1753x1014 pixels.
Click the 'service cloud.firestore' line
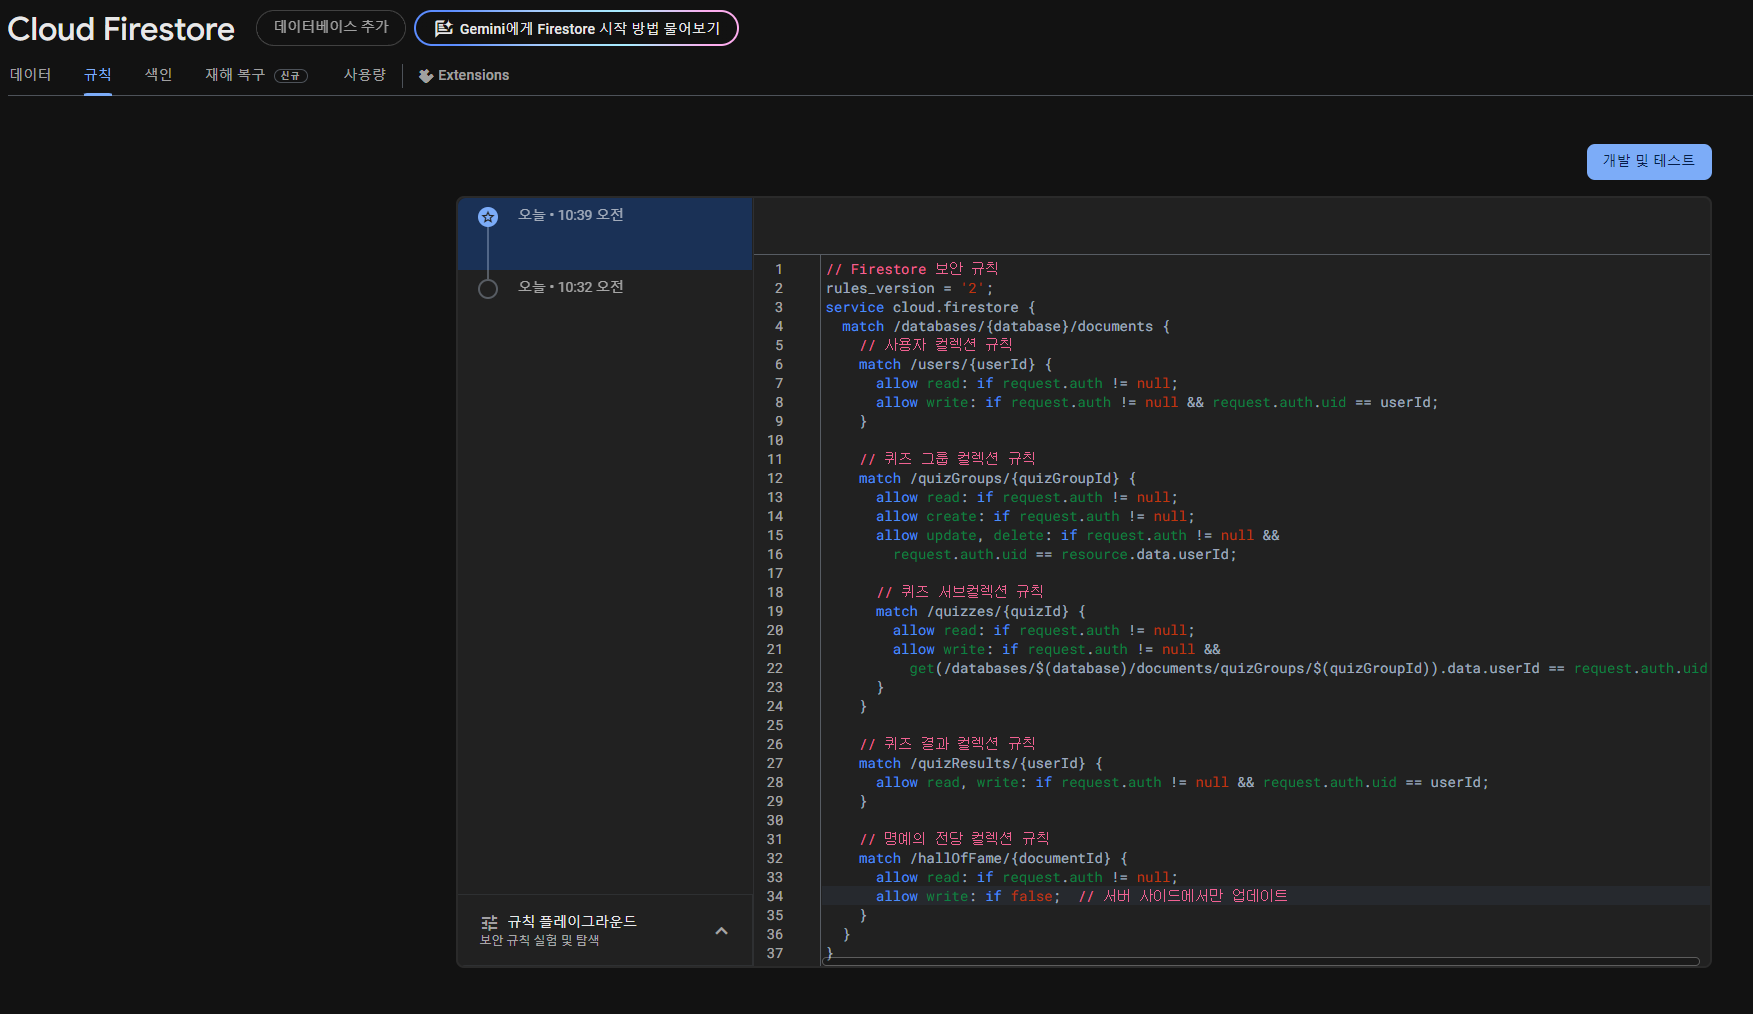click(931, 308)
